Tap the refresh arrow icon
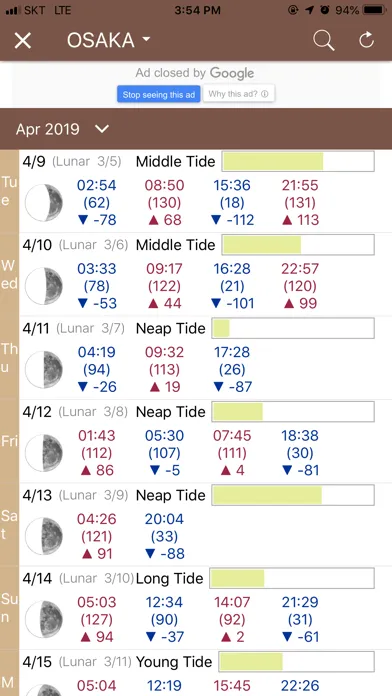392x696 pixels. pos(367,40)
